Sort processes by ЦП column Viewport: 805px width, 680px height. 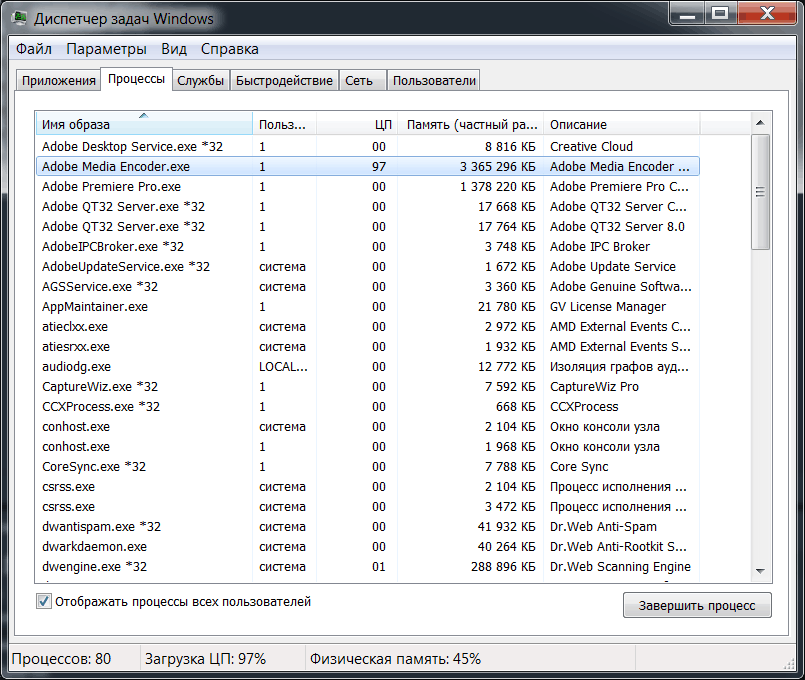tap(357, 124)
